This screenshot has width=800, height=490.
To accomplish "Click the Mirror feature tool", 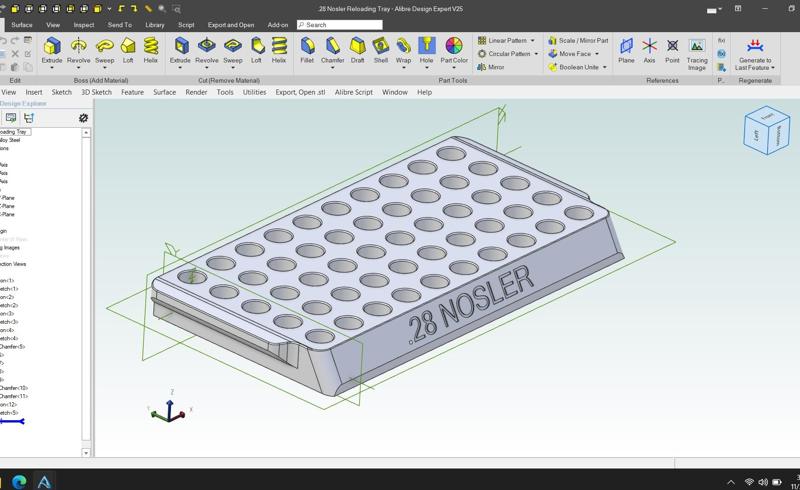I will click(x=491, y=67).
